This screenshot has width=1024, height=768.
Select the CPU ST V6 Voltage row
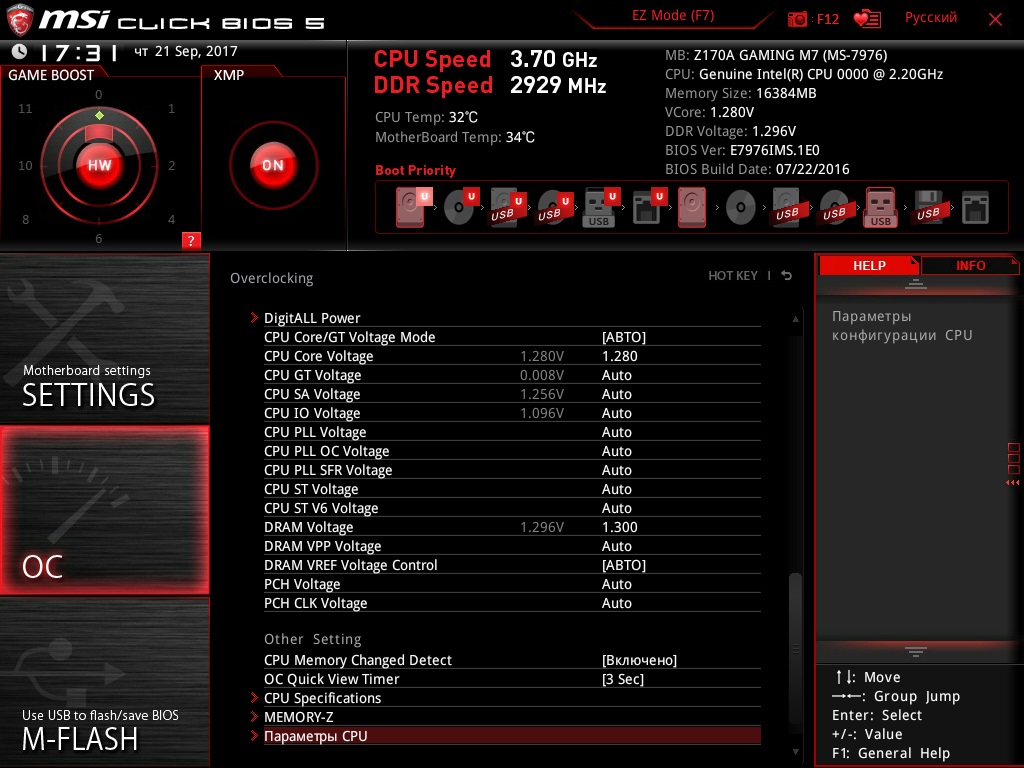tap(512, 508)
